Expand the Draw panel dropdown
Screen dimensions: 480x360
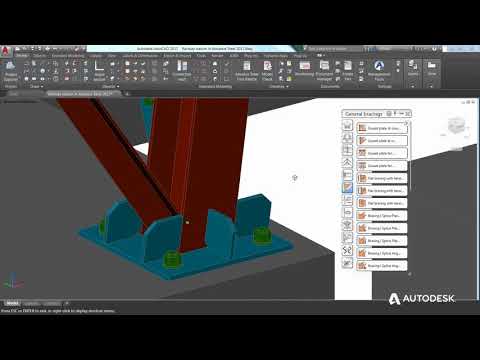tap(37, 86)
